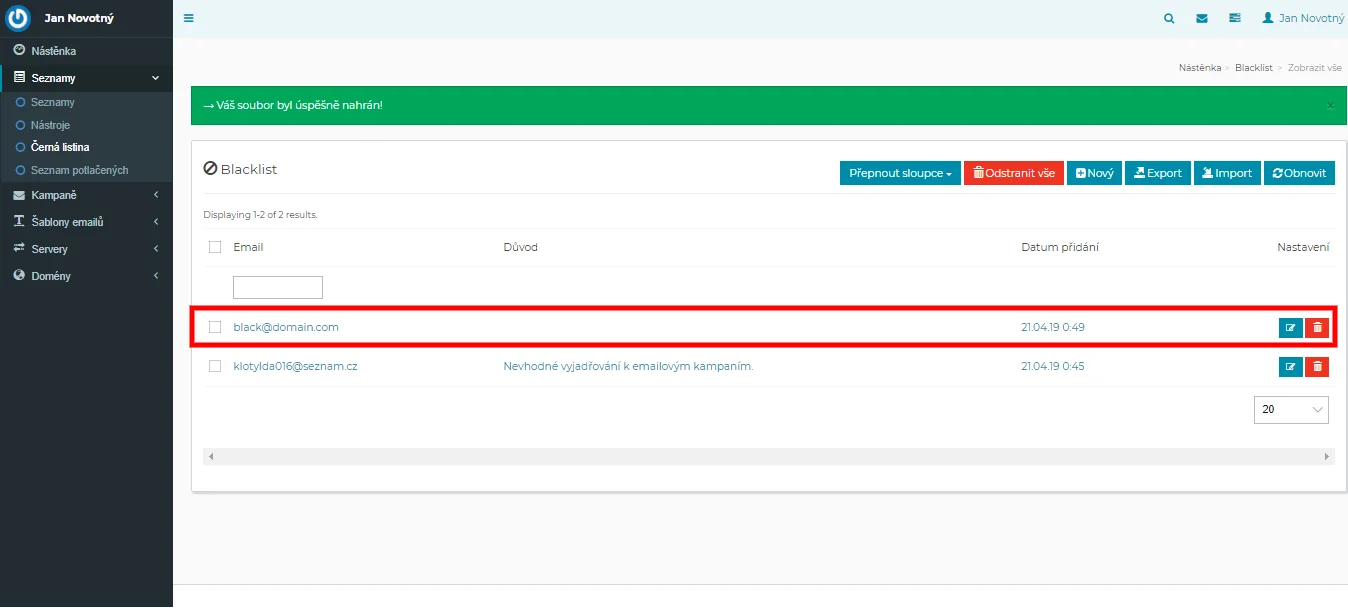Click the Email filter input field

click(x=278, y=287)
